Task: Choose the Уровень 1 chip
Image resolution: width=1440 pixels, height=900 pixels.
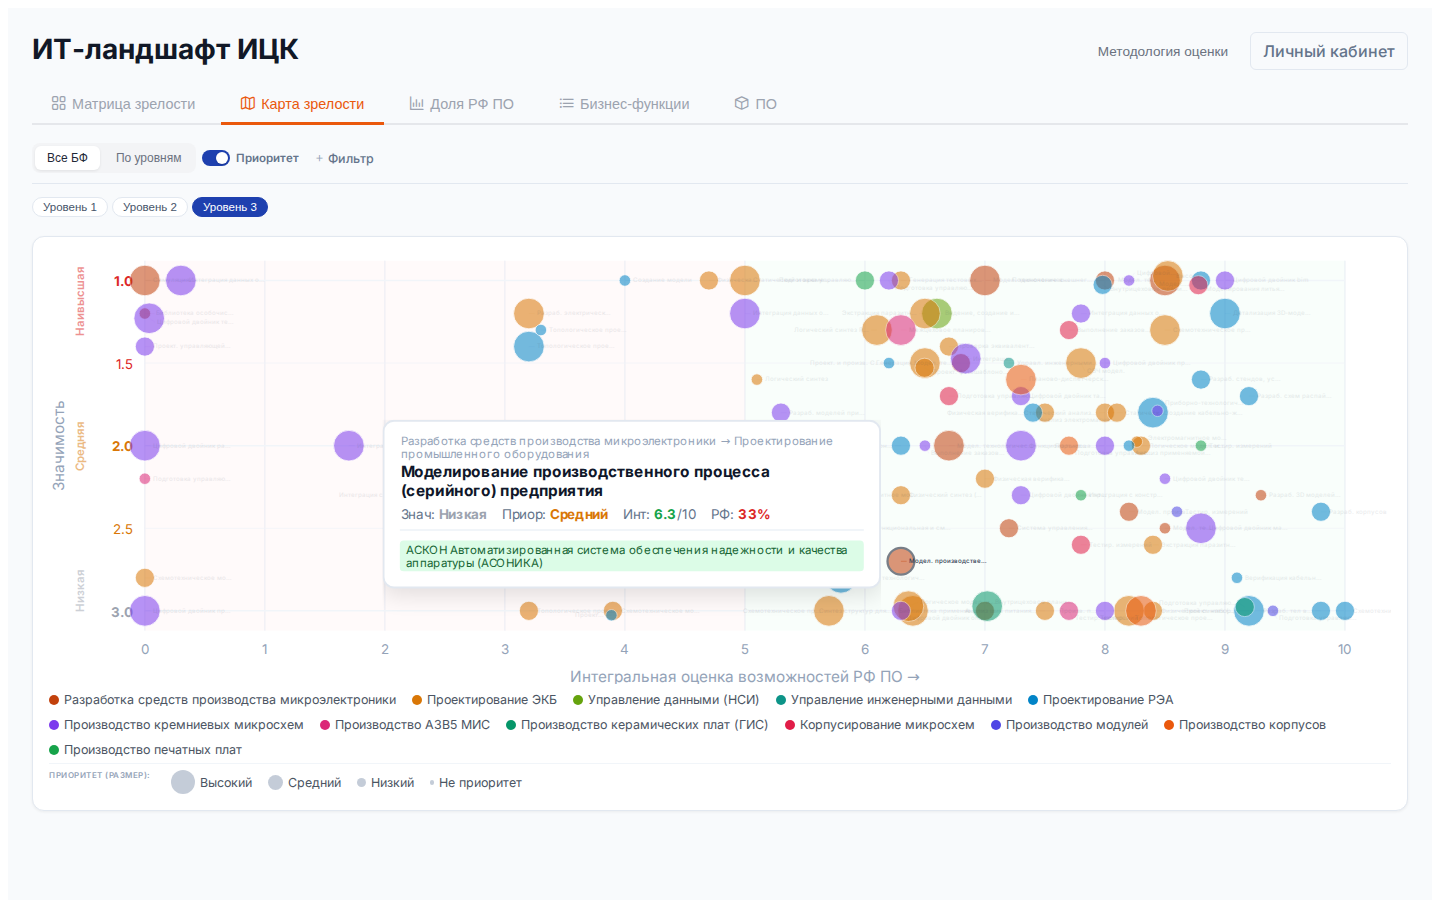Action: pos(70,207)
